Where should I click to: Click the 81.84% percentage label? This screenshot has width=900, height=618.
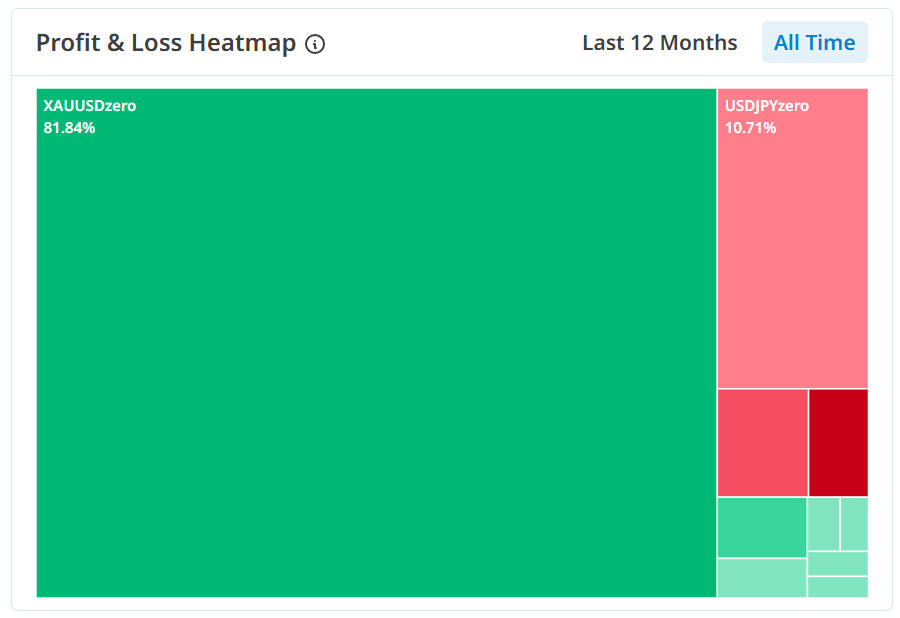pyautogui.click(x=69, y=128)
